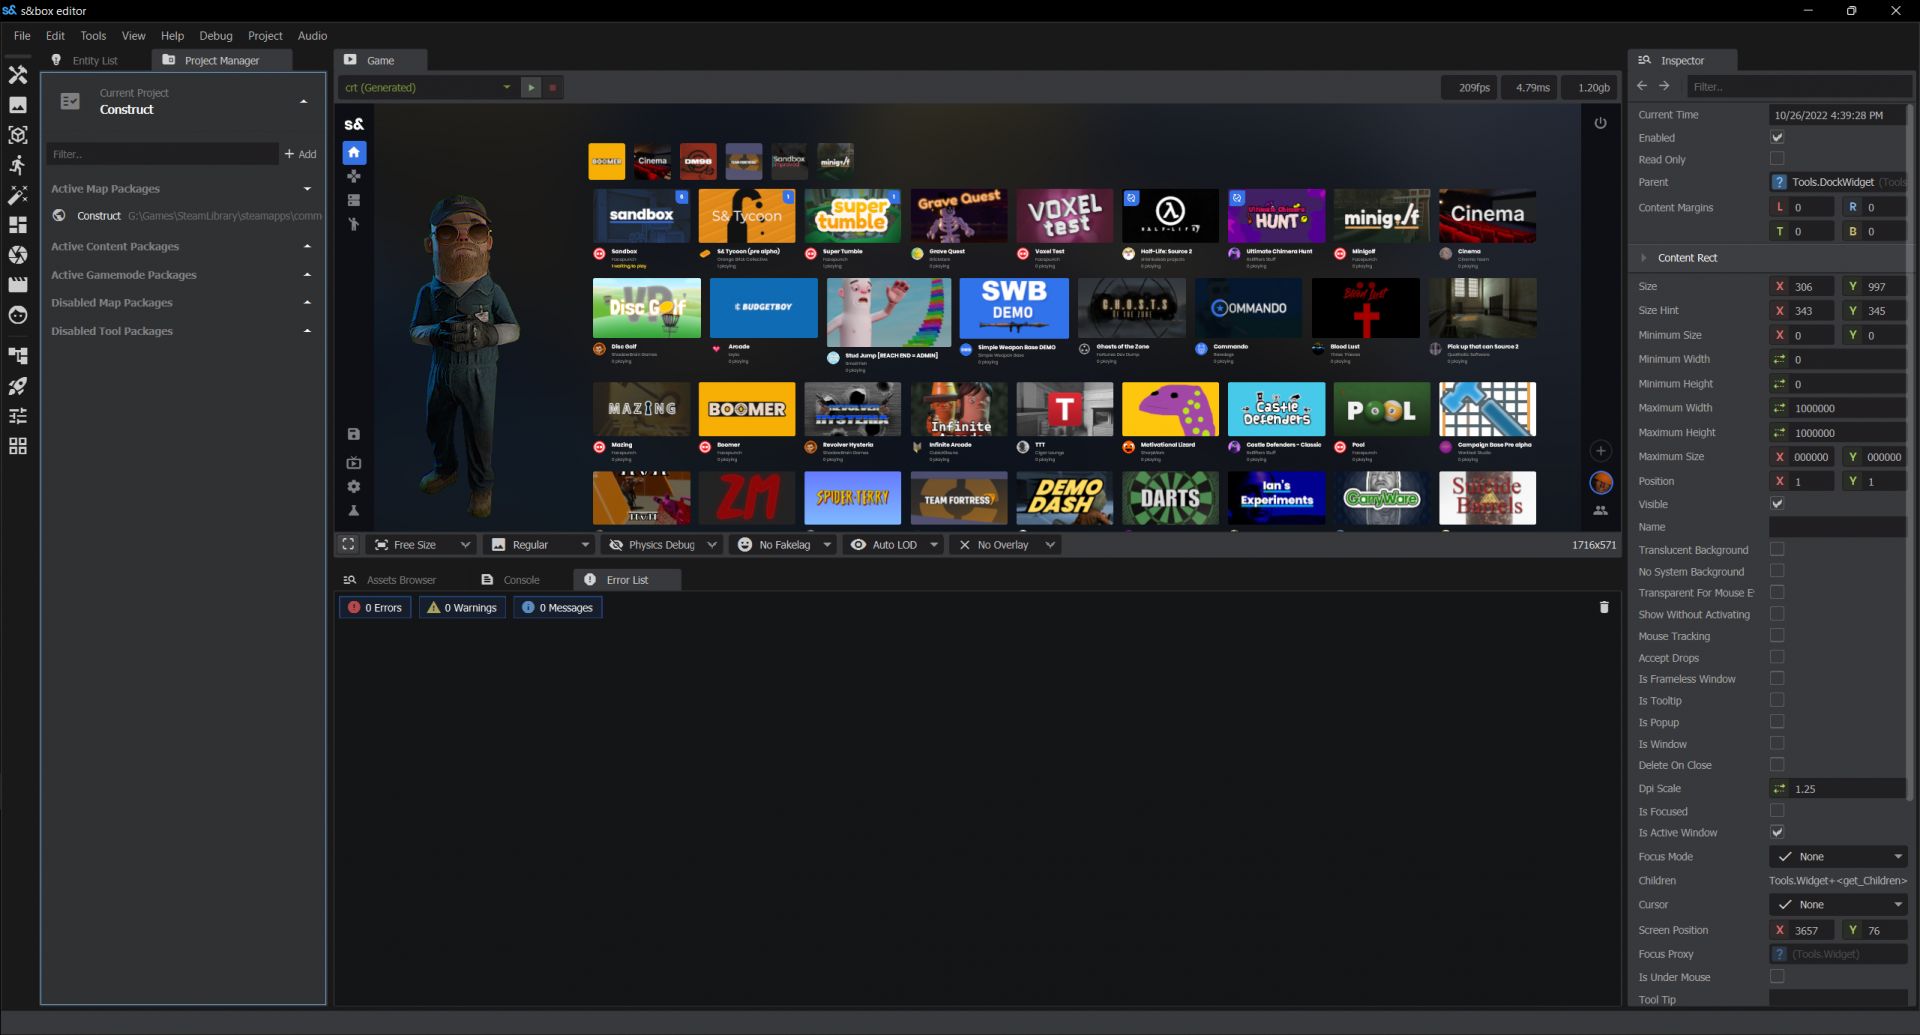The height and width of the screenshot is (1035, 1920).
Task: Open the aperture shutter tool icon
Action: pos(18,255)
